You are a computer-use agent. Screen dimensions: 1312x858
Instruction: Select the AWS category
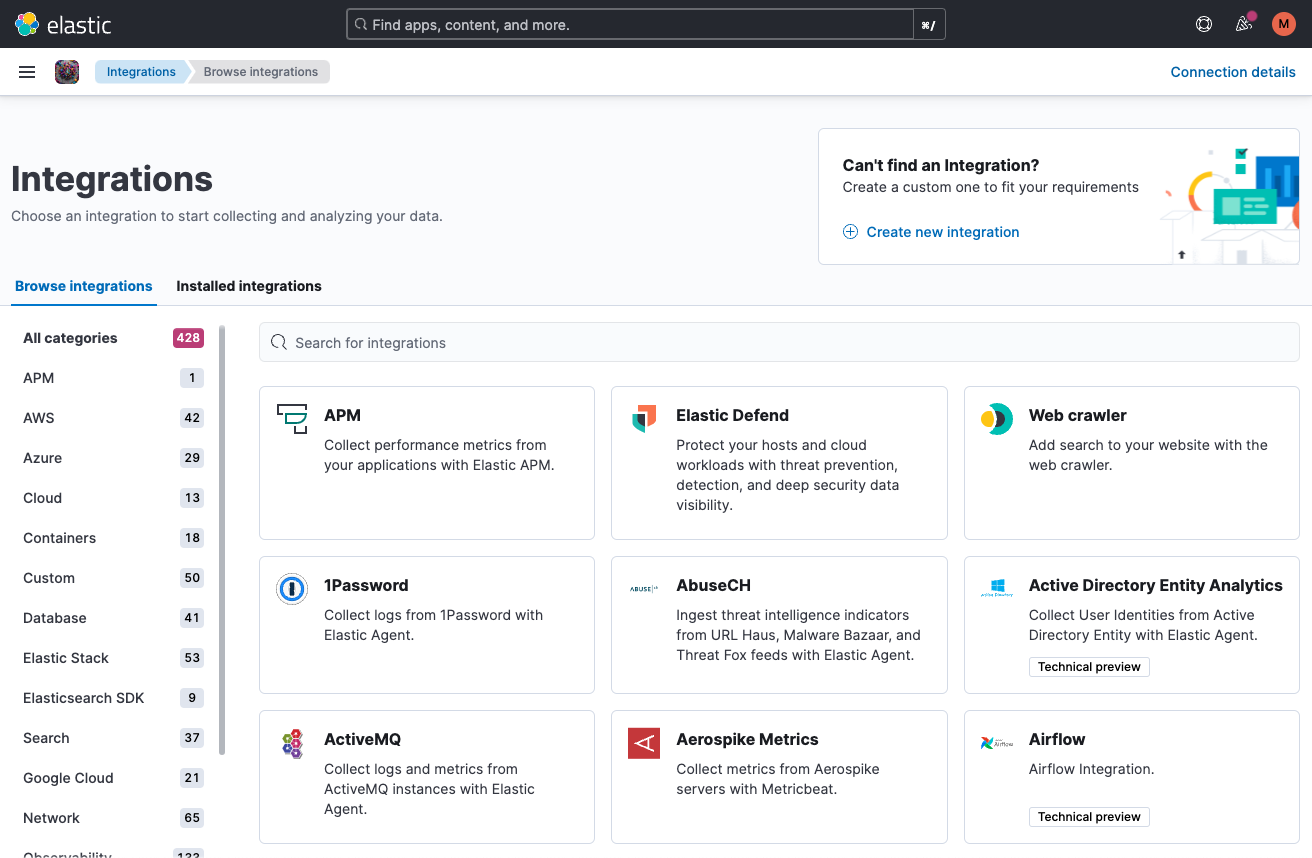pos(113,418)
